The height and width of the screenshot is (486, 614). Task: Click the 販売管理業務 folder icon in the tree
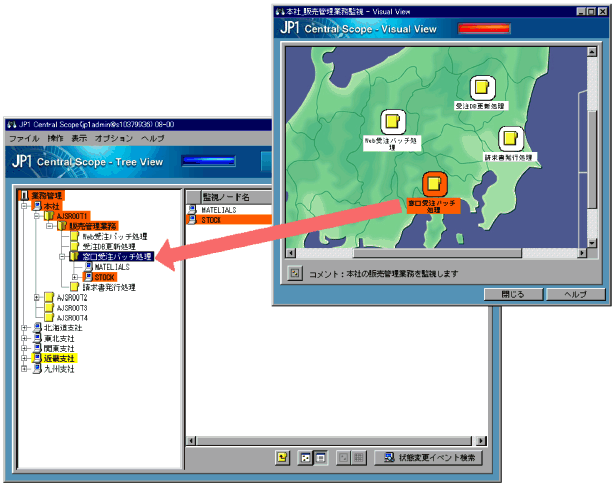[x=62, y=226]
